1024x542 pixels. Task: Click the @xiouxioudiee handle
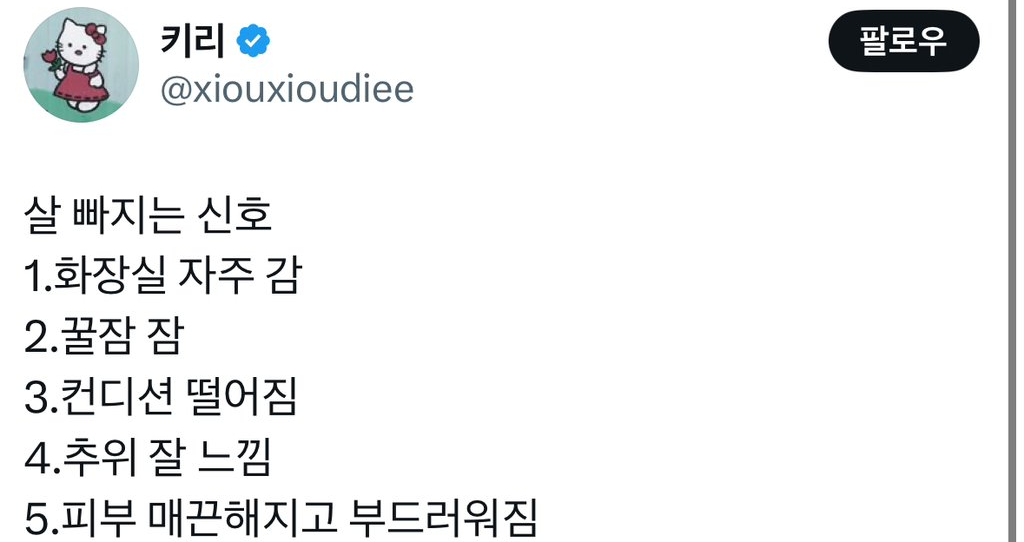[286, 89]
